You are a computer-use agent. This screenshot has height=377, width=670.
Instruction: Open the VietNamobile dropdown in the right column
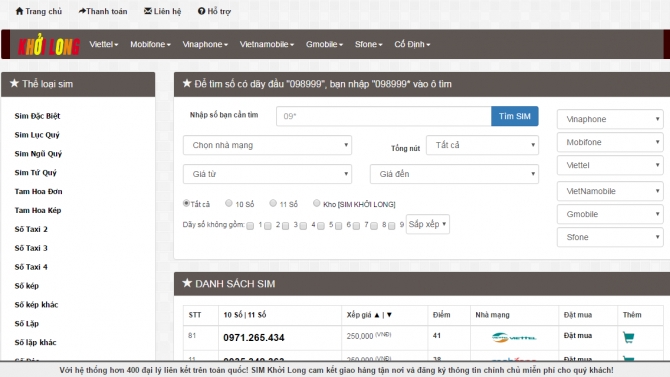(610, 191)
